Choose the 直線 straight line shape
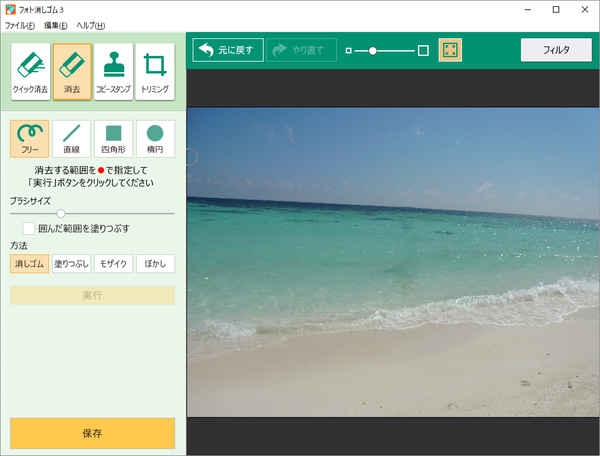This screenshot has width=600, height=456. point(72,139)
